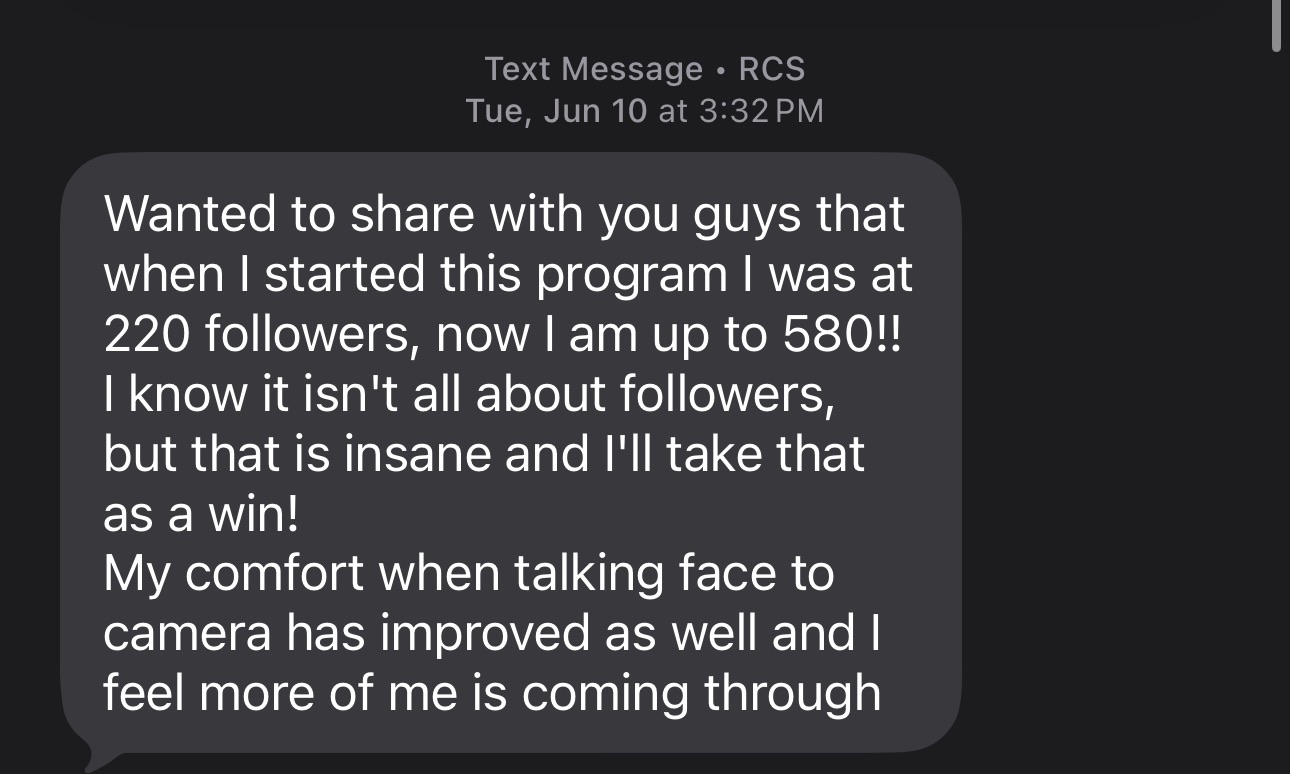Click the "3:32 PM" time text
The width and height of the screenshot is (1290, 774).
761,110
